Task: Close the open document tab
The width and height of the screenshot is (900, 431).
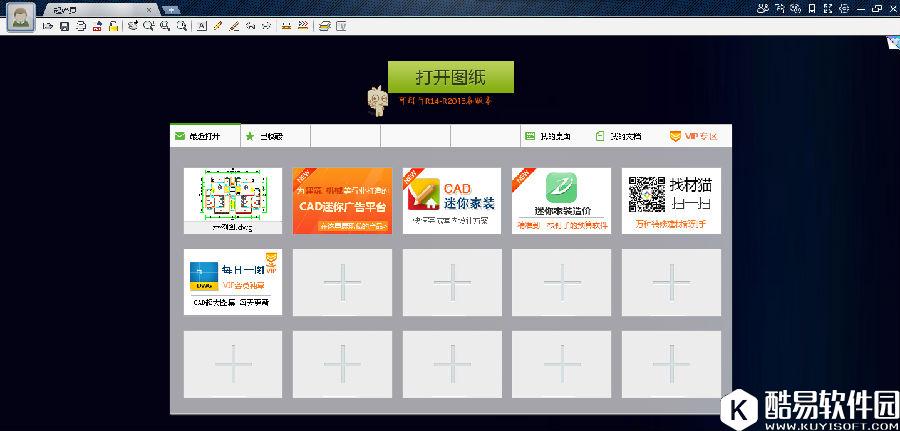Action: tap(149, 10)
